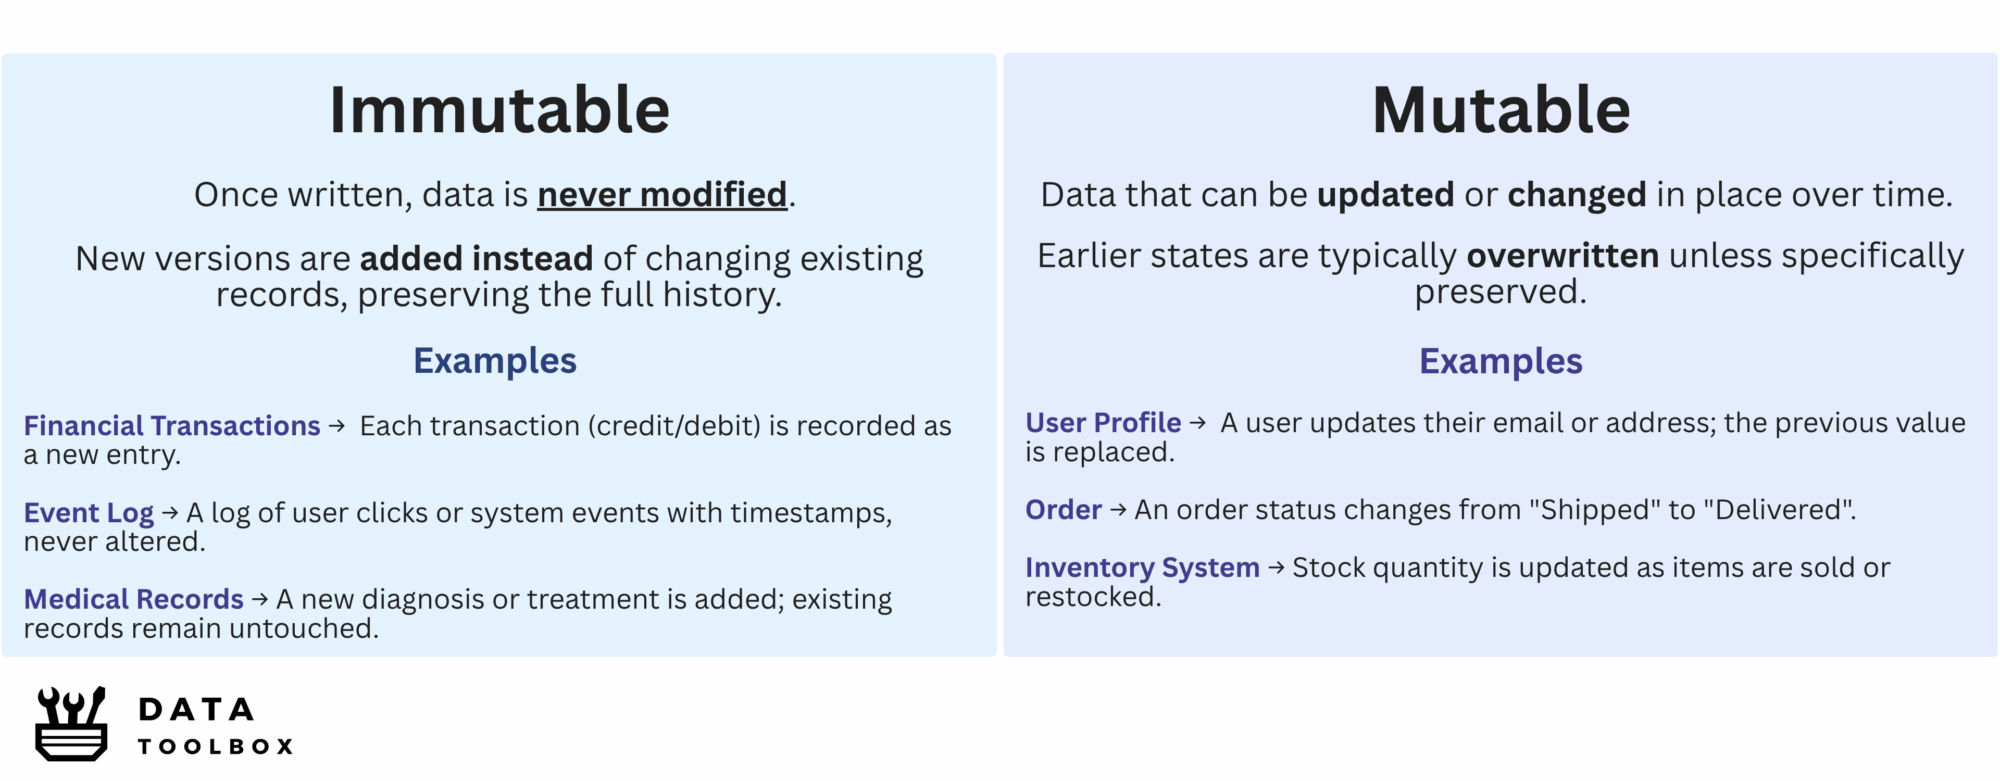
Task: Click the Financial Transactions label
Action: pos(172,426)
